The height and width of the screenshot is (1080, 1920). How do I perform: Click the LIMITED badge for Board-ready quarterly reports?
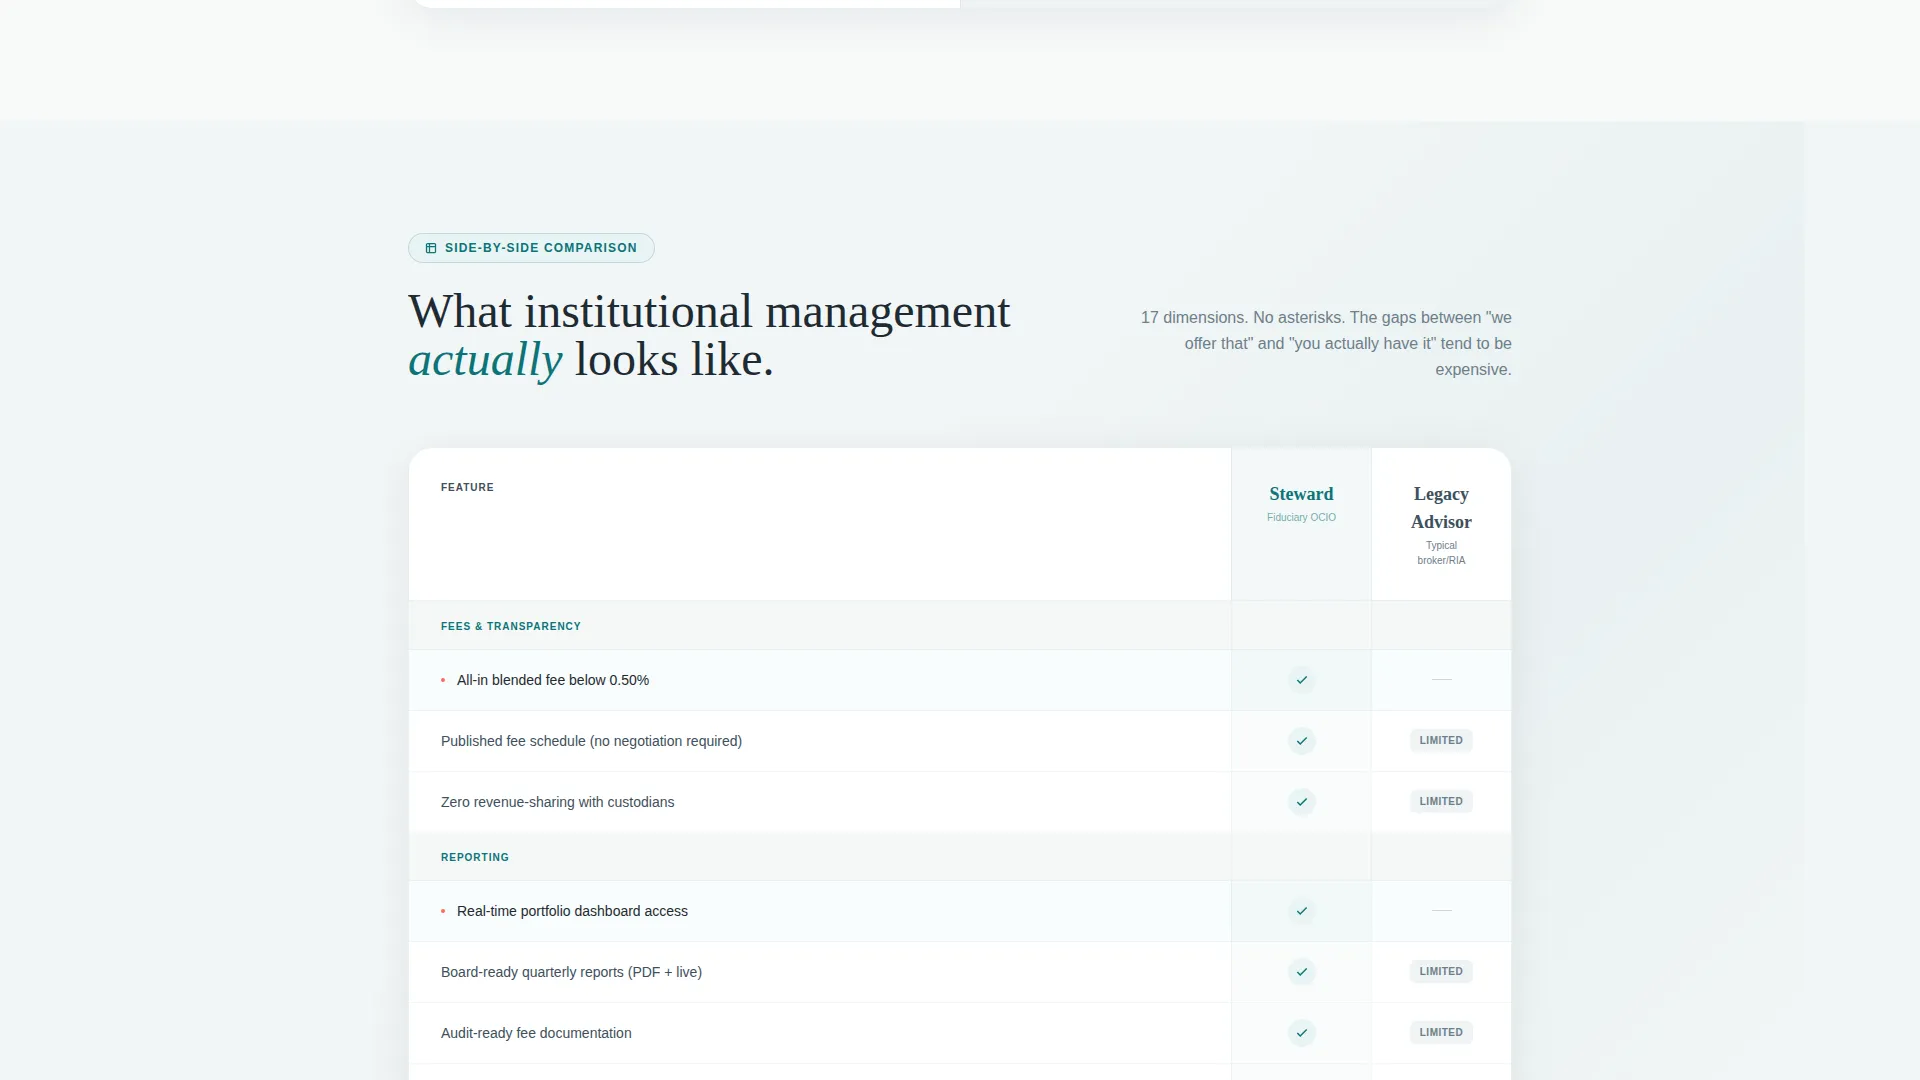tap(1441, 972)
